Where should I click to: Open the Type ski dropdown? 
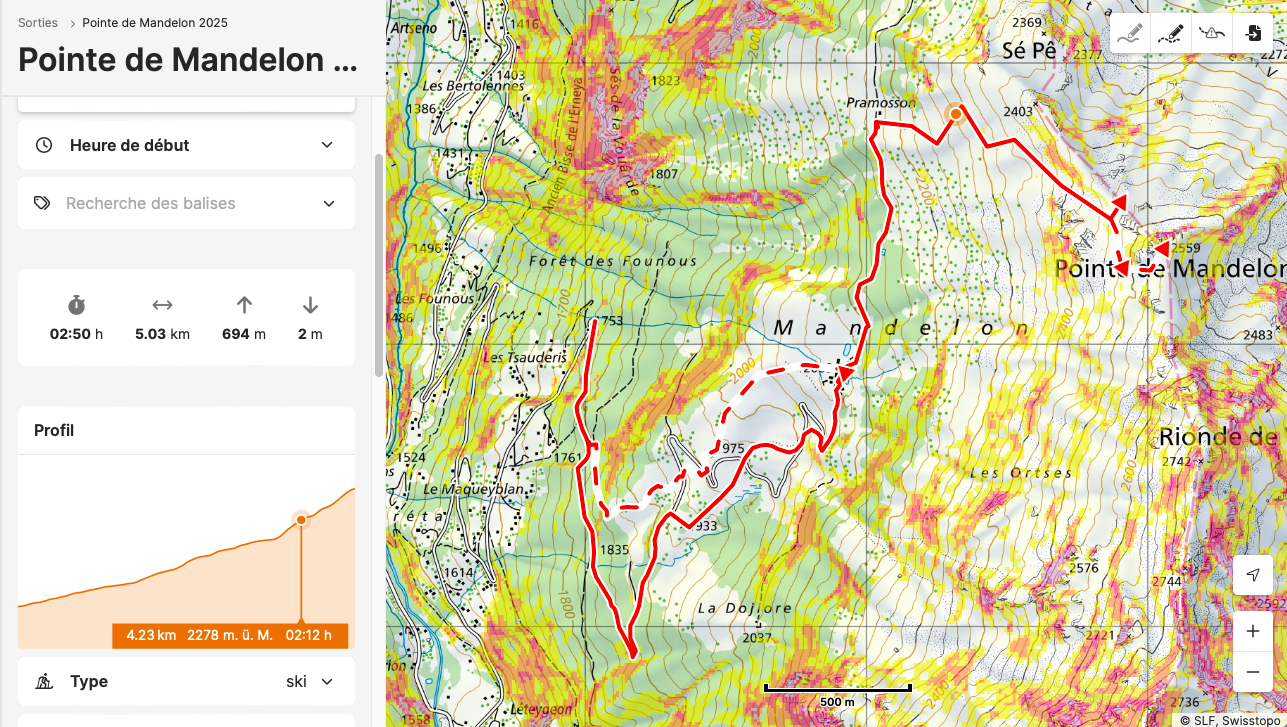coord(327,682)
